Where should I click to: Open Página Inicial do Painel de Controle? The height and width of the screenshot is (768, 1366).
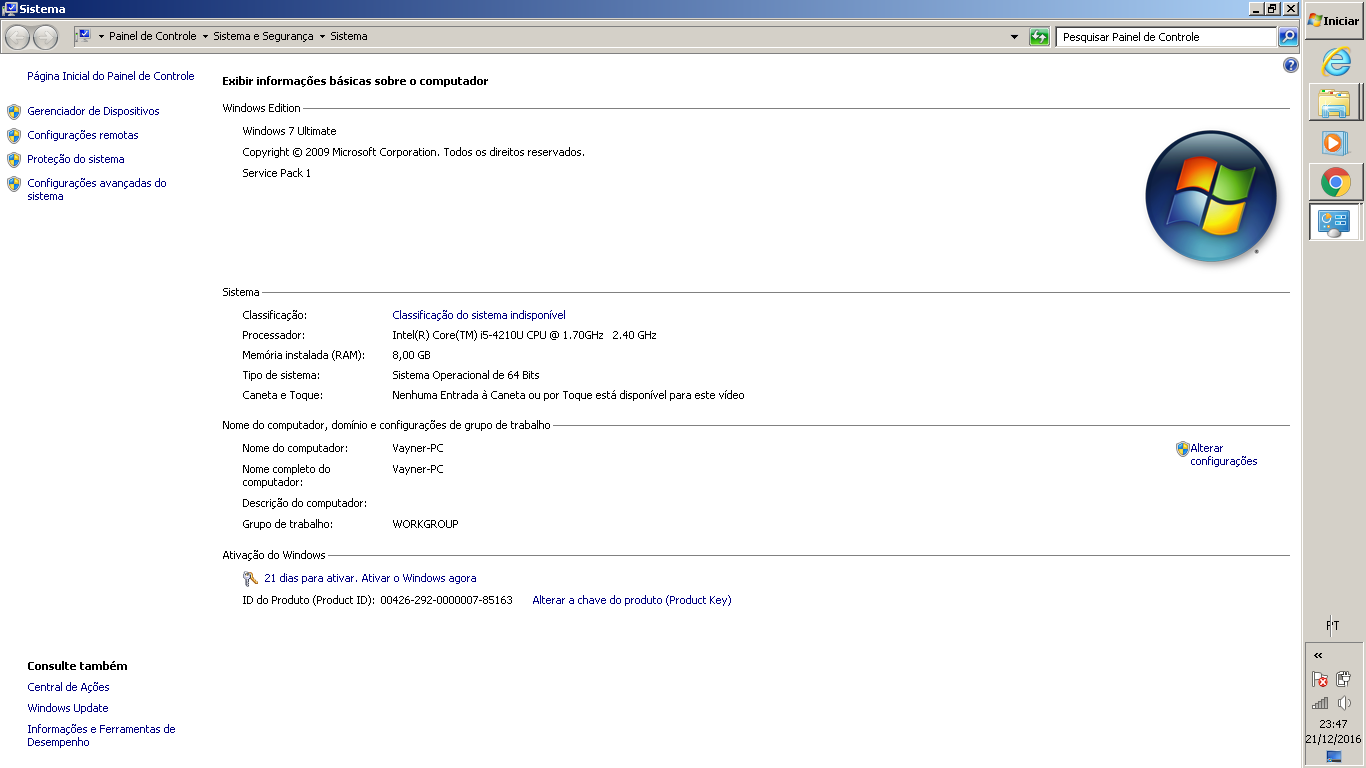111,76
